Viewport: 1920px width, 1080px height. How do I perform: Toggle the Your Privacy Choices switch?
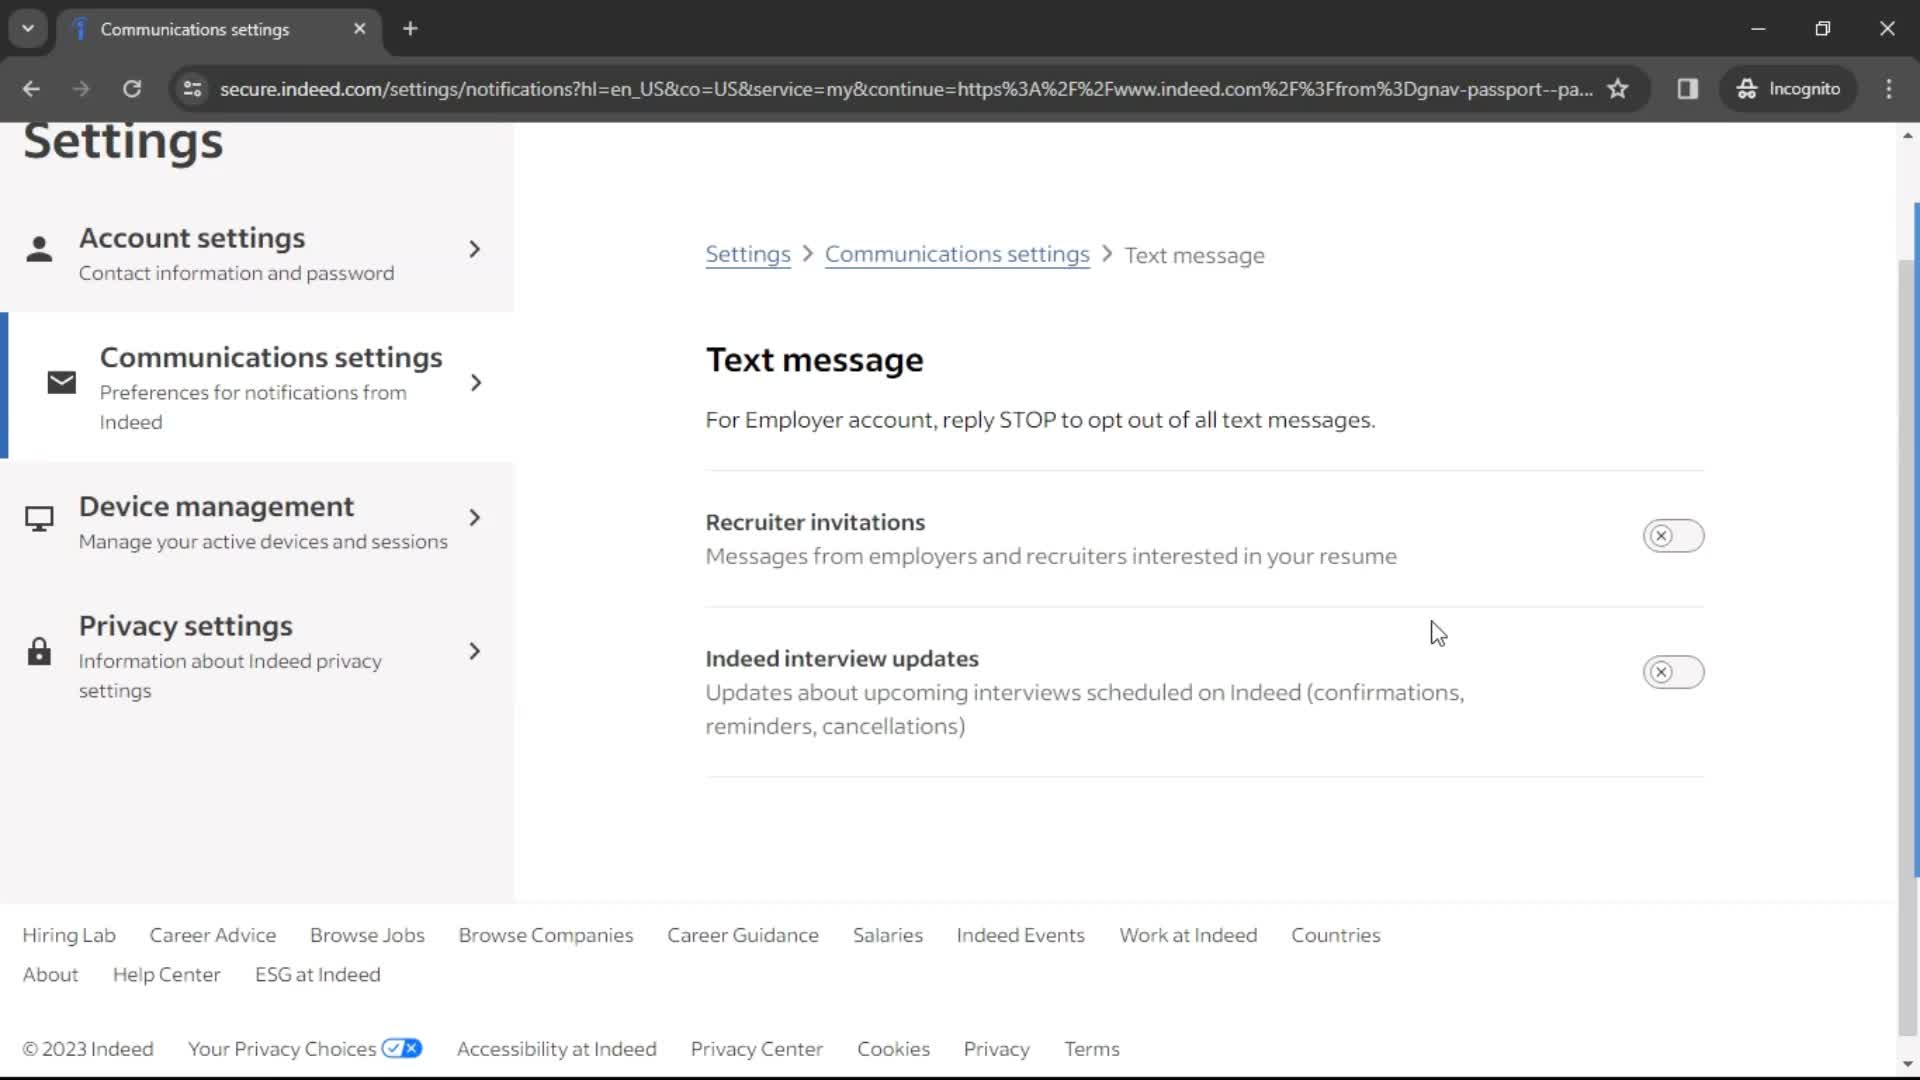(x=401, y=1048)
